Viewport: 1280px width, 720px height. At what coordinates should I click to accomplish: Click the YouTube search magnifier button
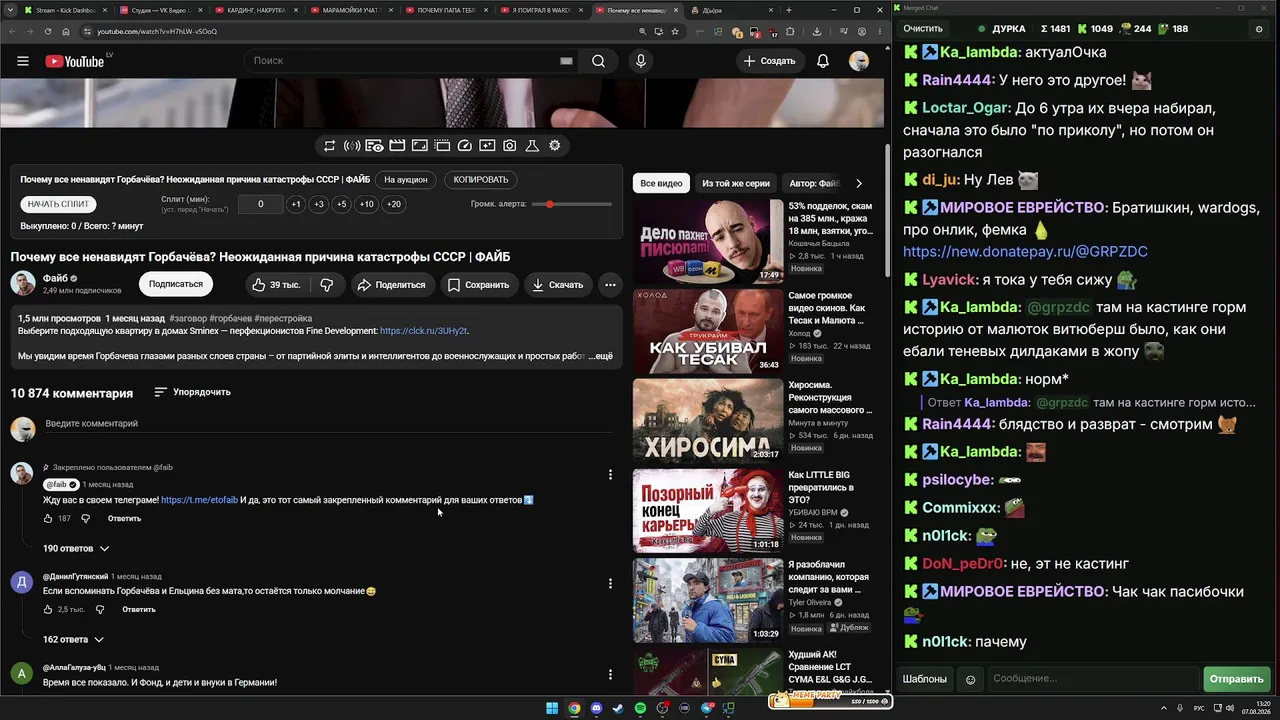598,61
